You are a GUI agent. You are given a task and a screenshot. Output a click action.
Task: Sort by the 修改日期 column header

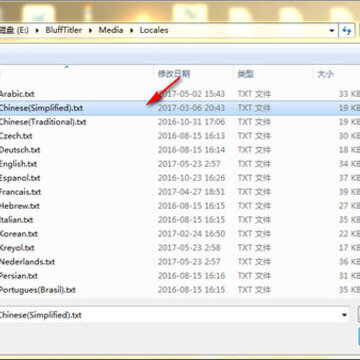click(174, 74)
